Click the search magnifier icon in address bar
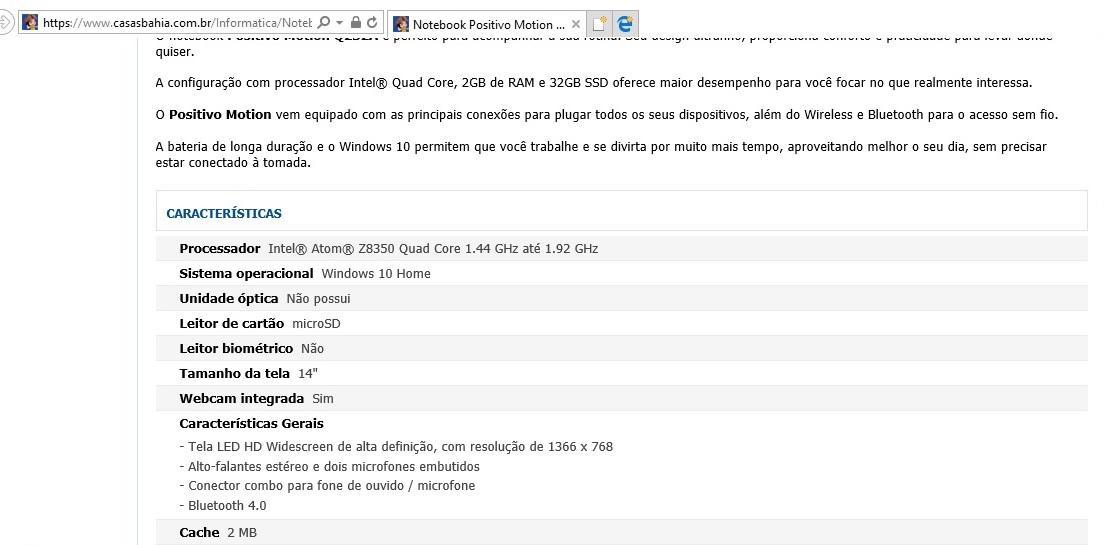This screenshot has width=1105, height=545. coord(323,23)
